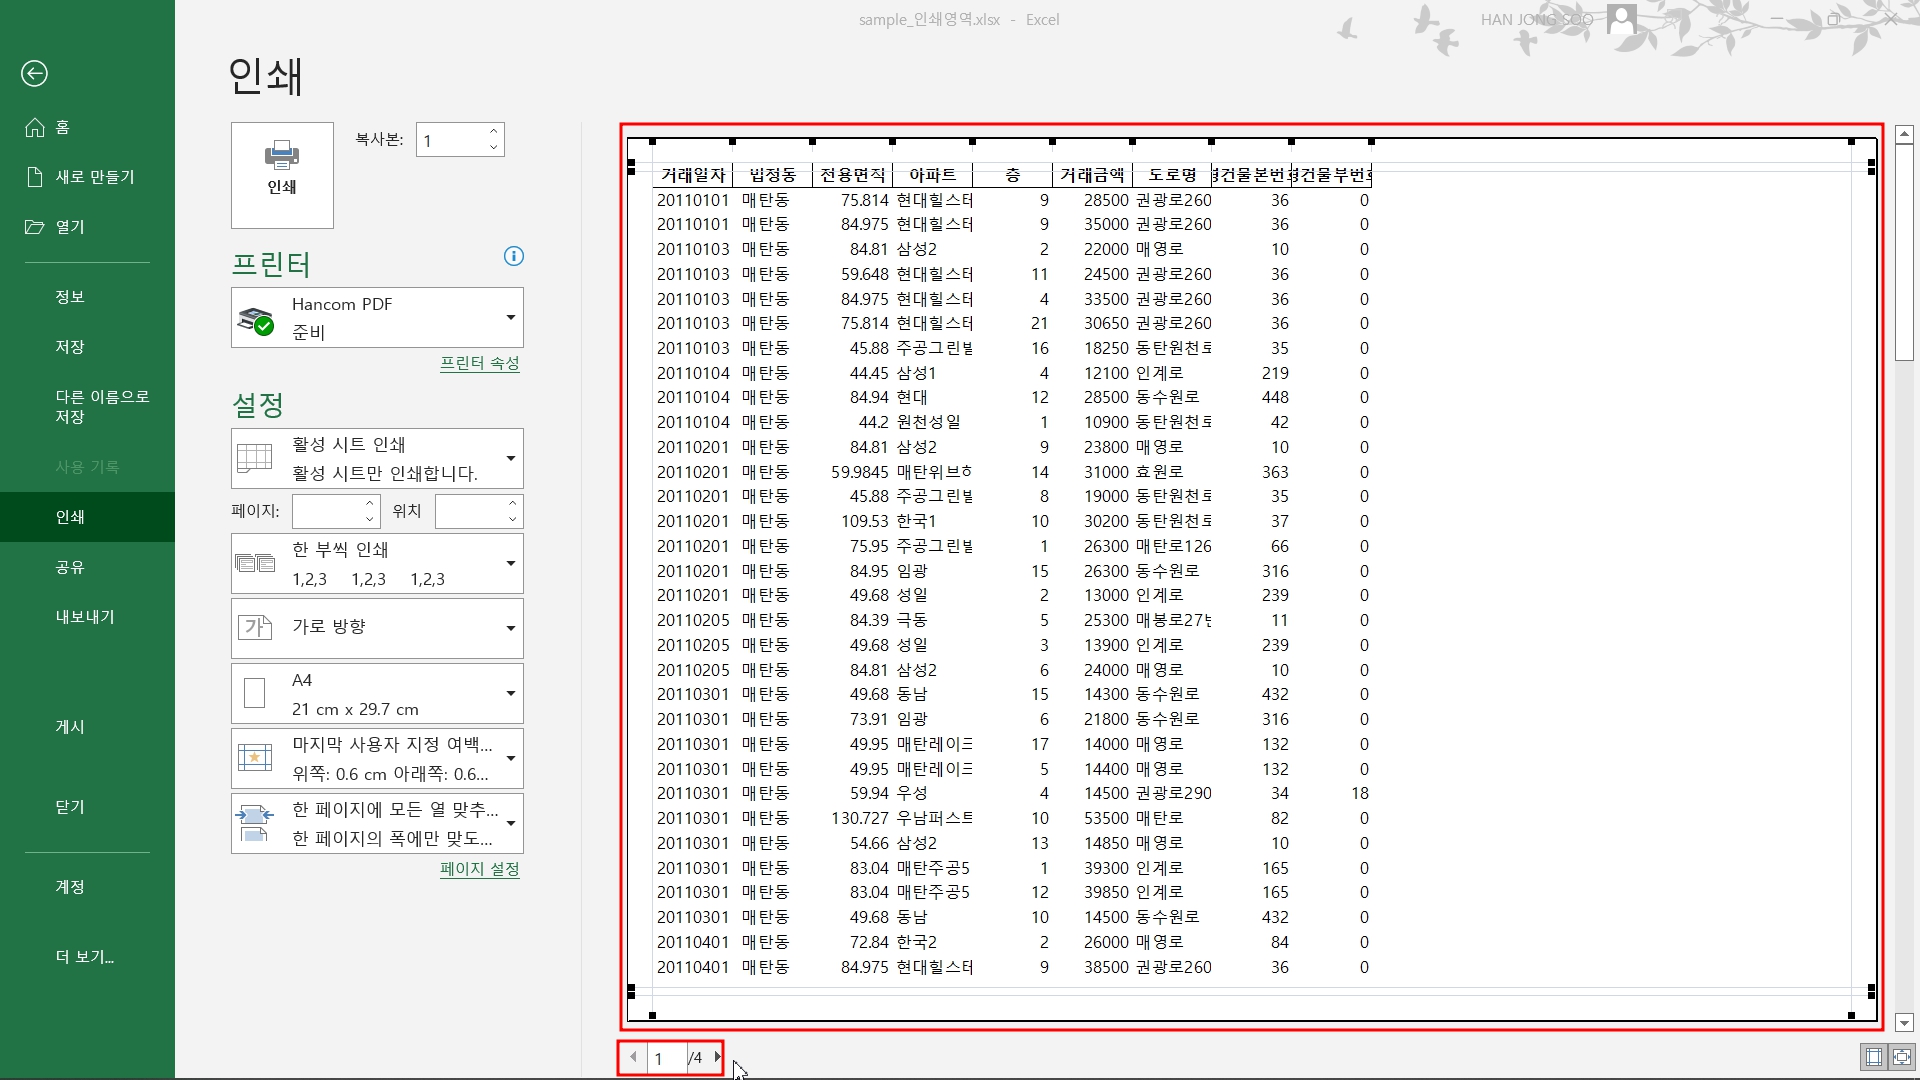Open the Hancom PDF printer dropdown
This screenshot has width=1920, height=1080.
[377, 317]
